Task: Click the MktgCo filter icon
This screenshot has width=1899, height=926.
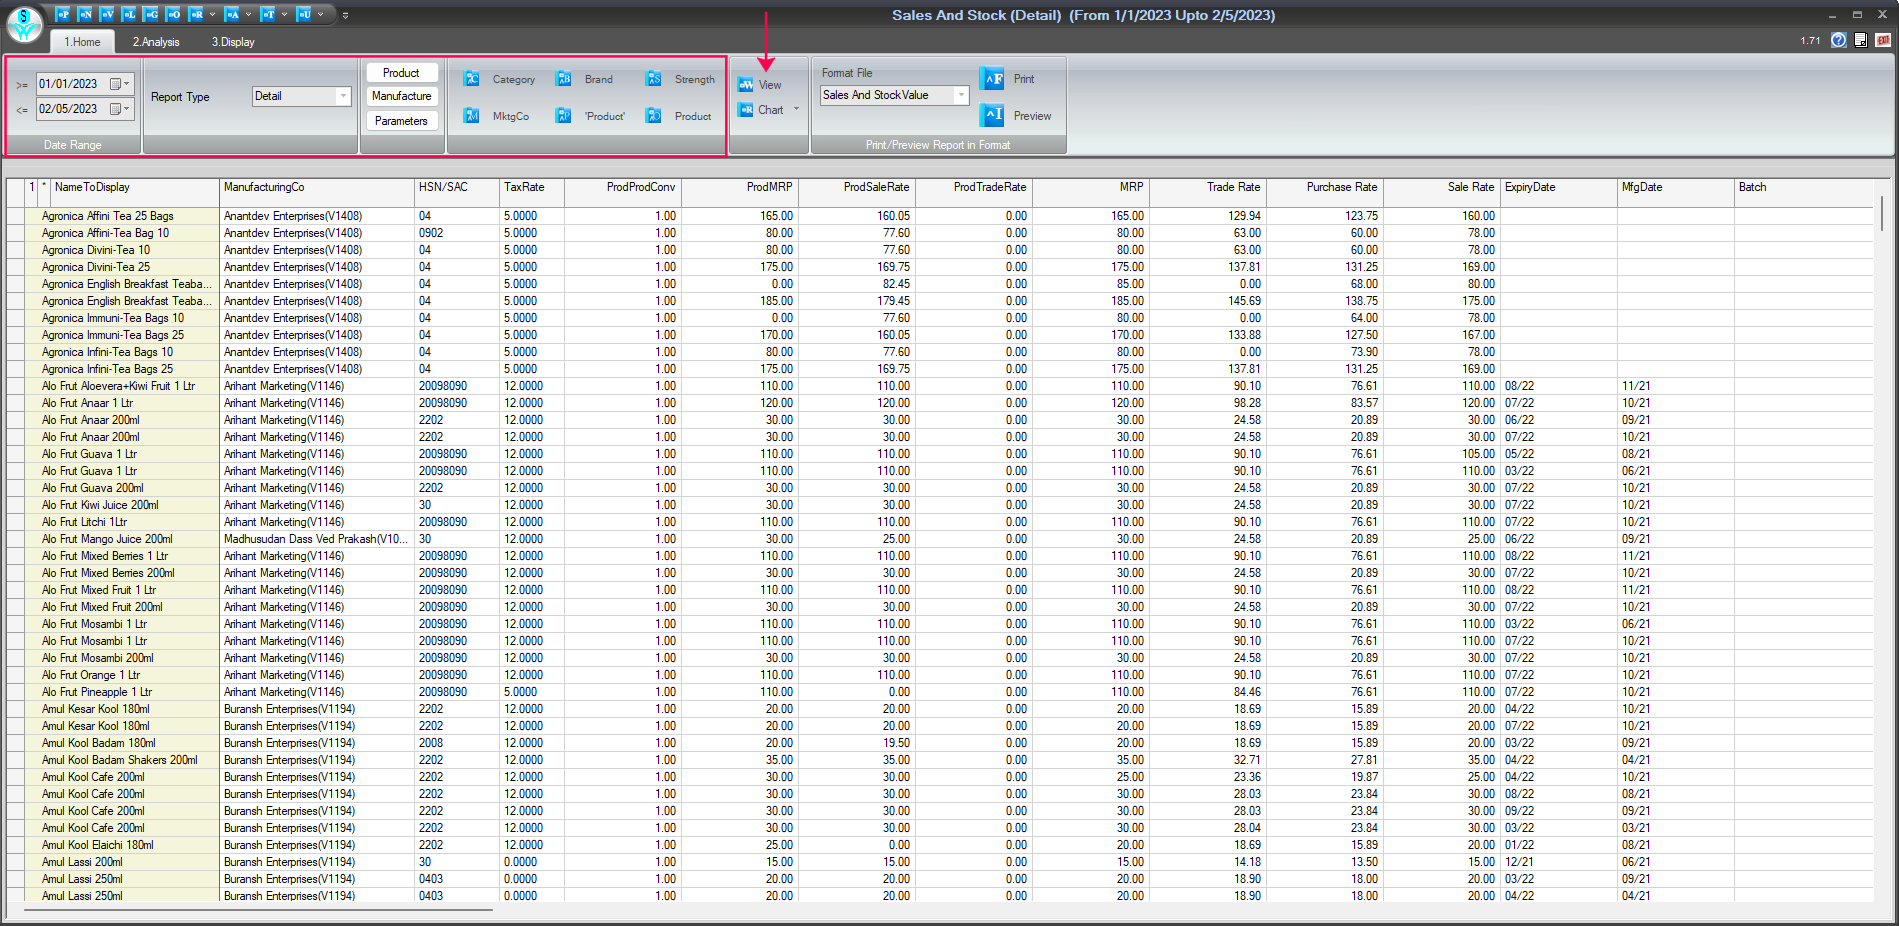Action: [472, 116]
